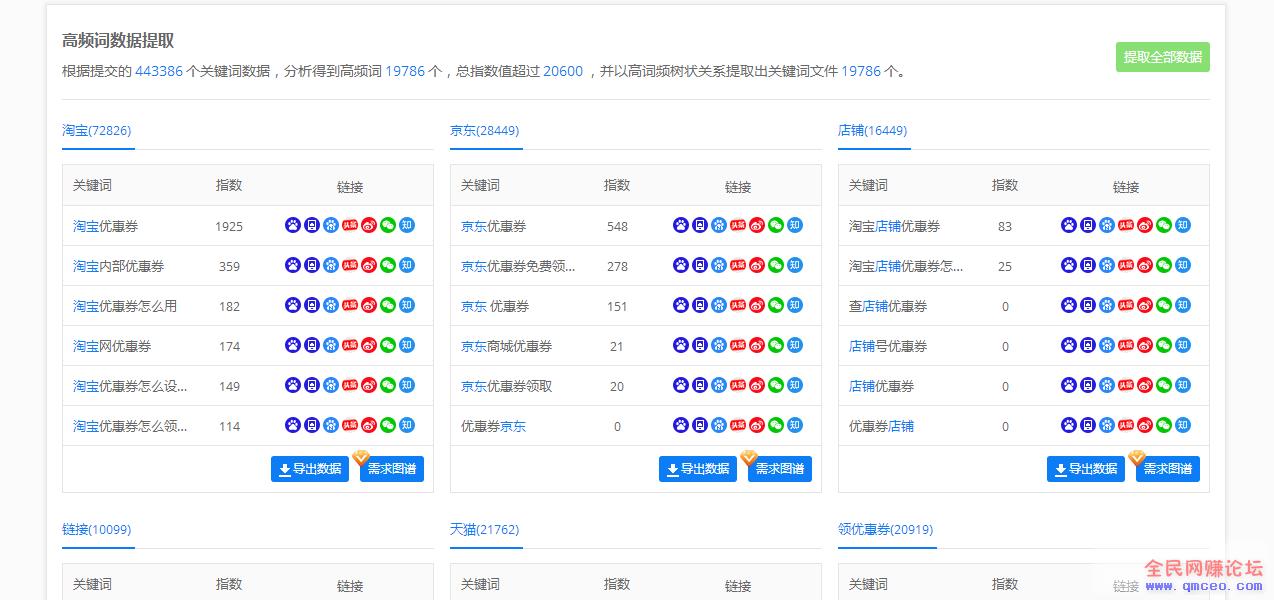Click the 优惠券店铺 keyword
This screenshot has height=600, width=1274.
point(882,427)
